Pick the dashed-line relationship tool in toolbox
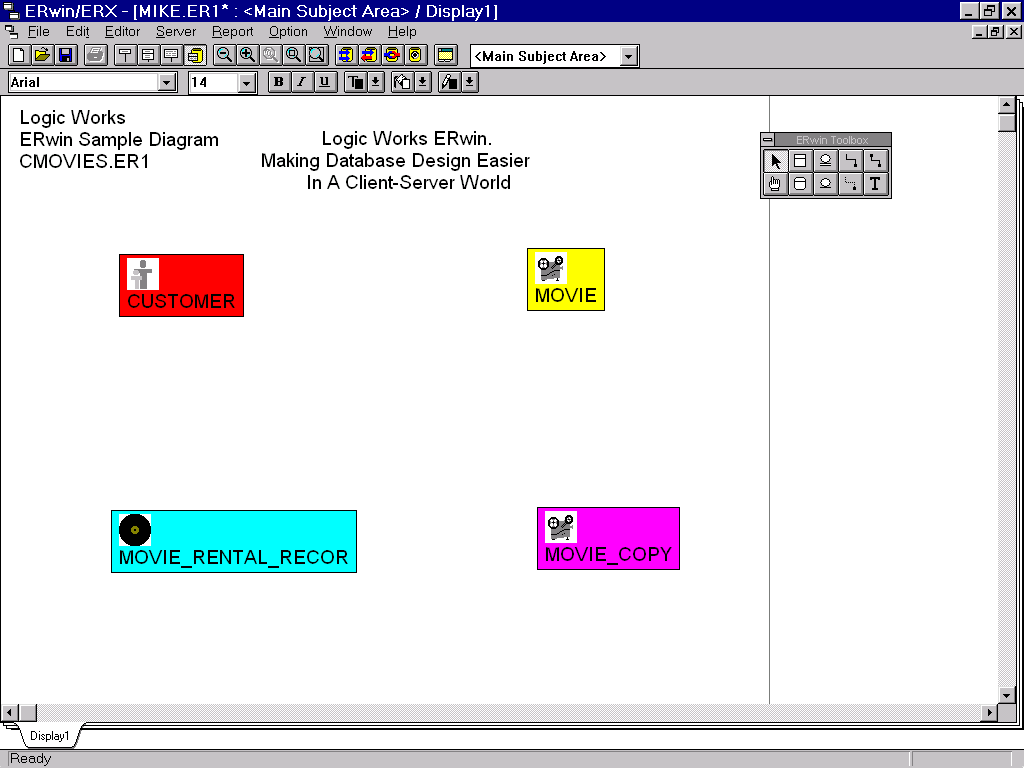1024x768 pixels. tap(850, 184)
